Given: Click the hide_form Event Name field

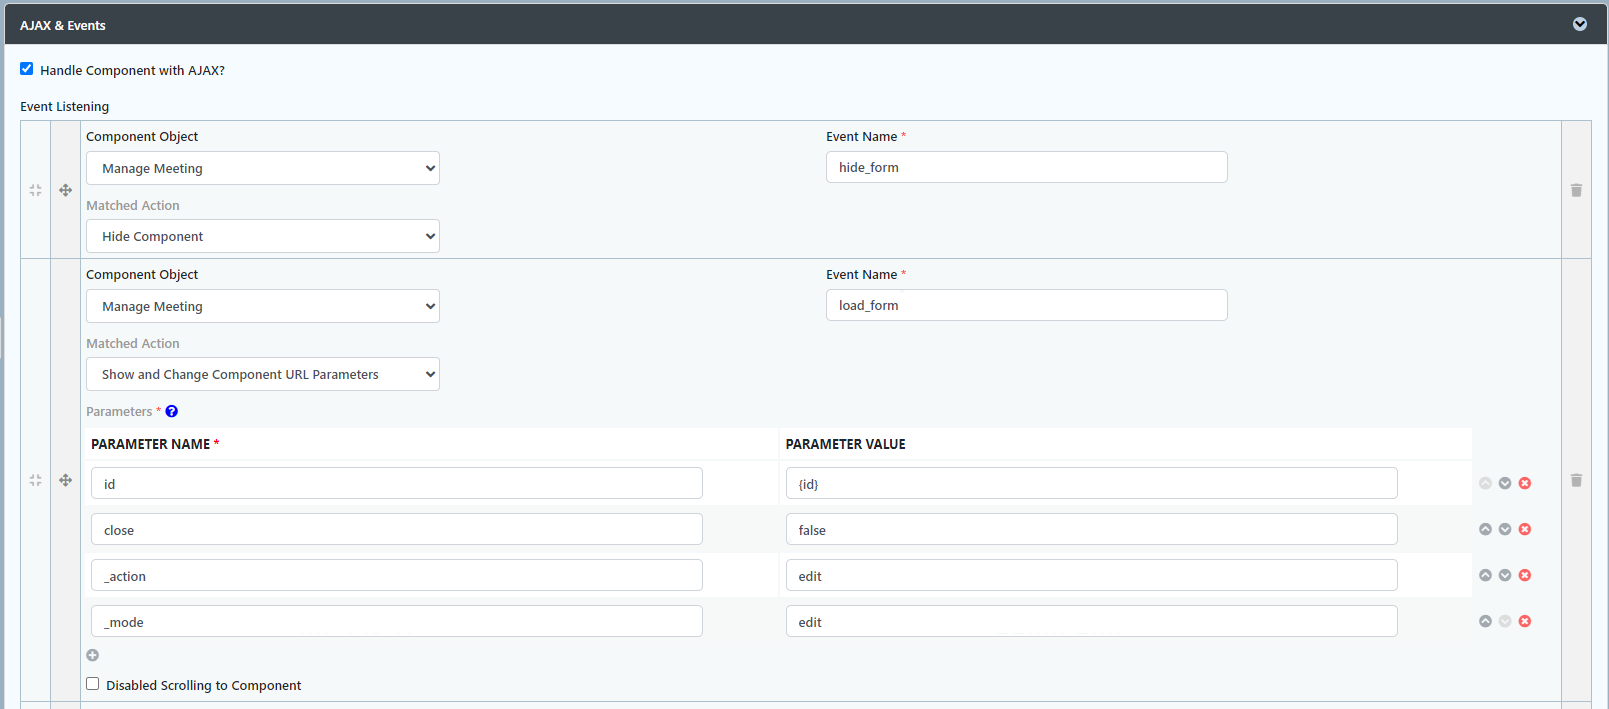Looking at the screenshot, I should [1026, 167].
